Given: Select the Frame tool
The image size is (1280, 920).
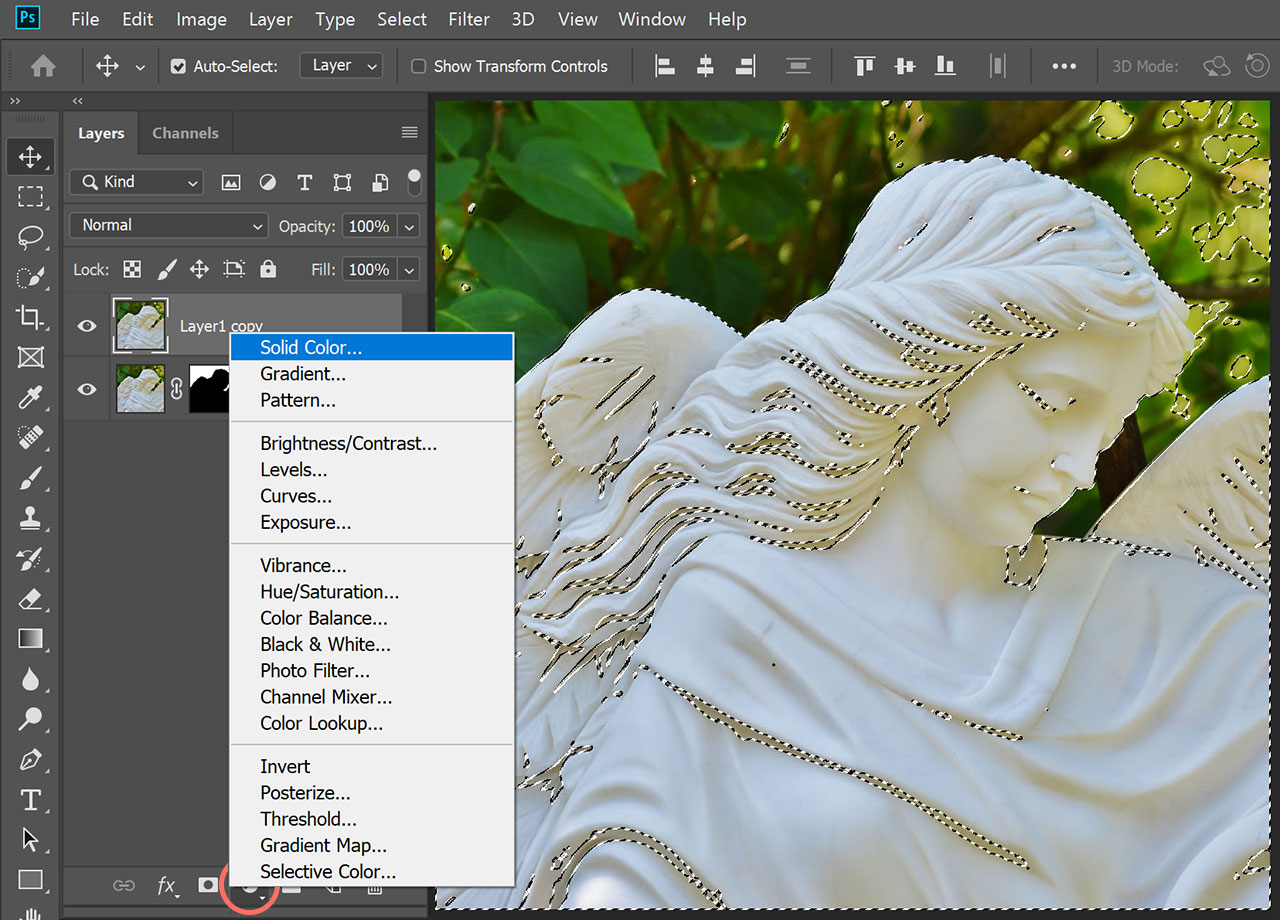Looking at the screenshot, I should click(x=30, y=358).
